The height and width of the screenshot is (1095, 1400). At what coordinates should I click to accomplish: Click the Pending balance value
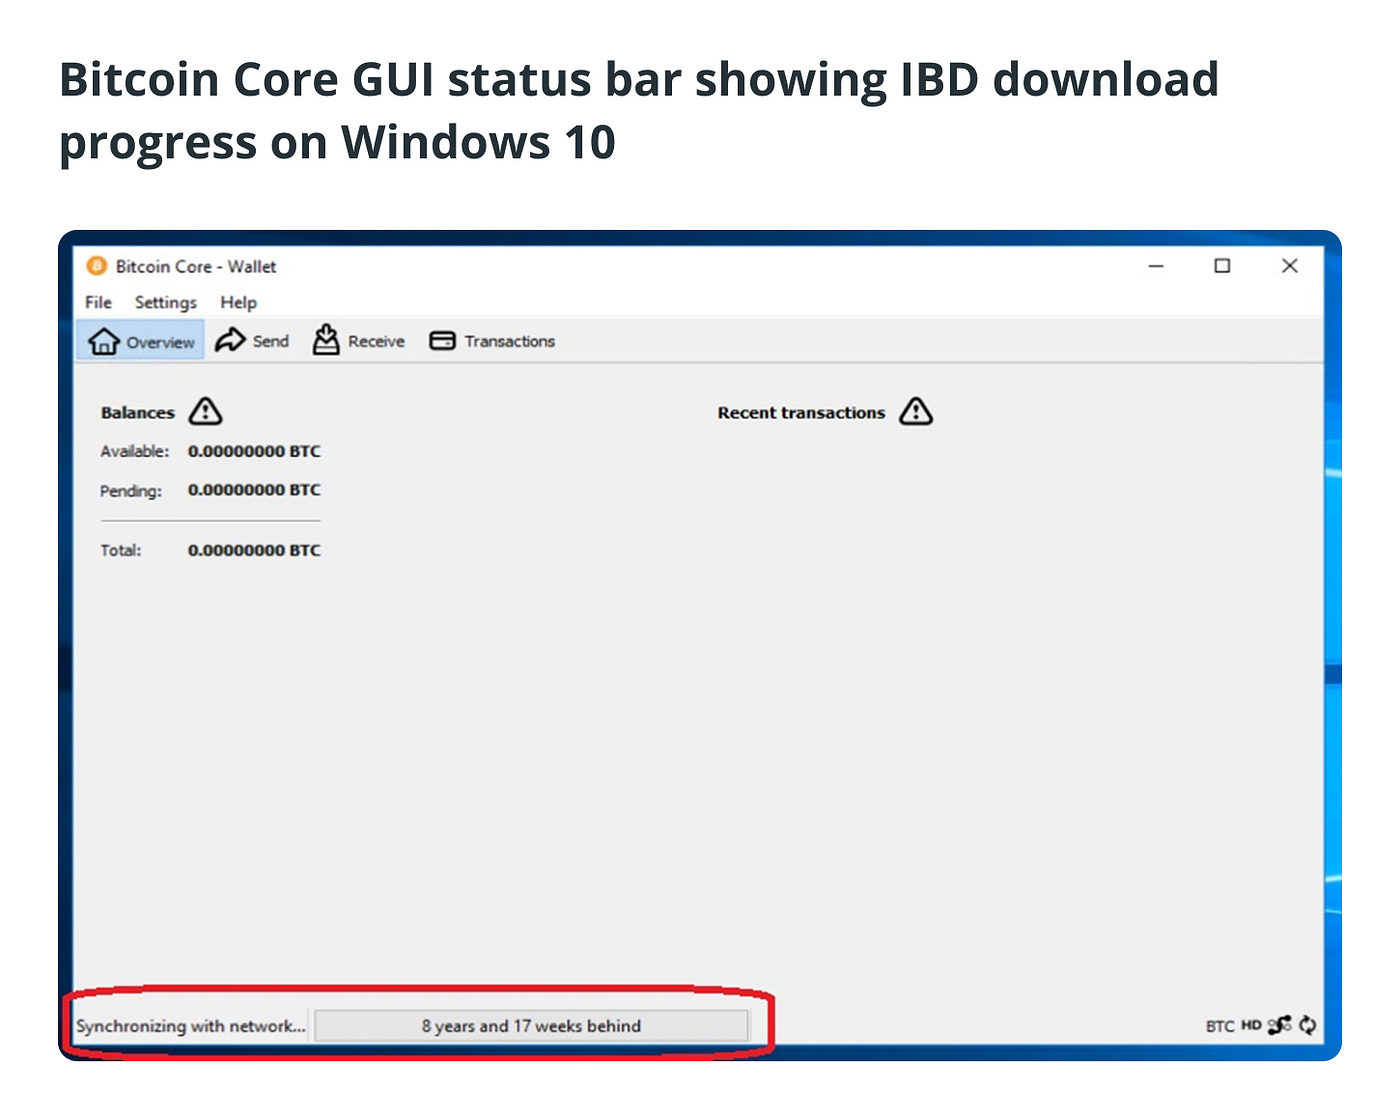pyautogui.click(x=254, y=490)
